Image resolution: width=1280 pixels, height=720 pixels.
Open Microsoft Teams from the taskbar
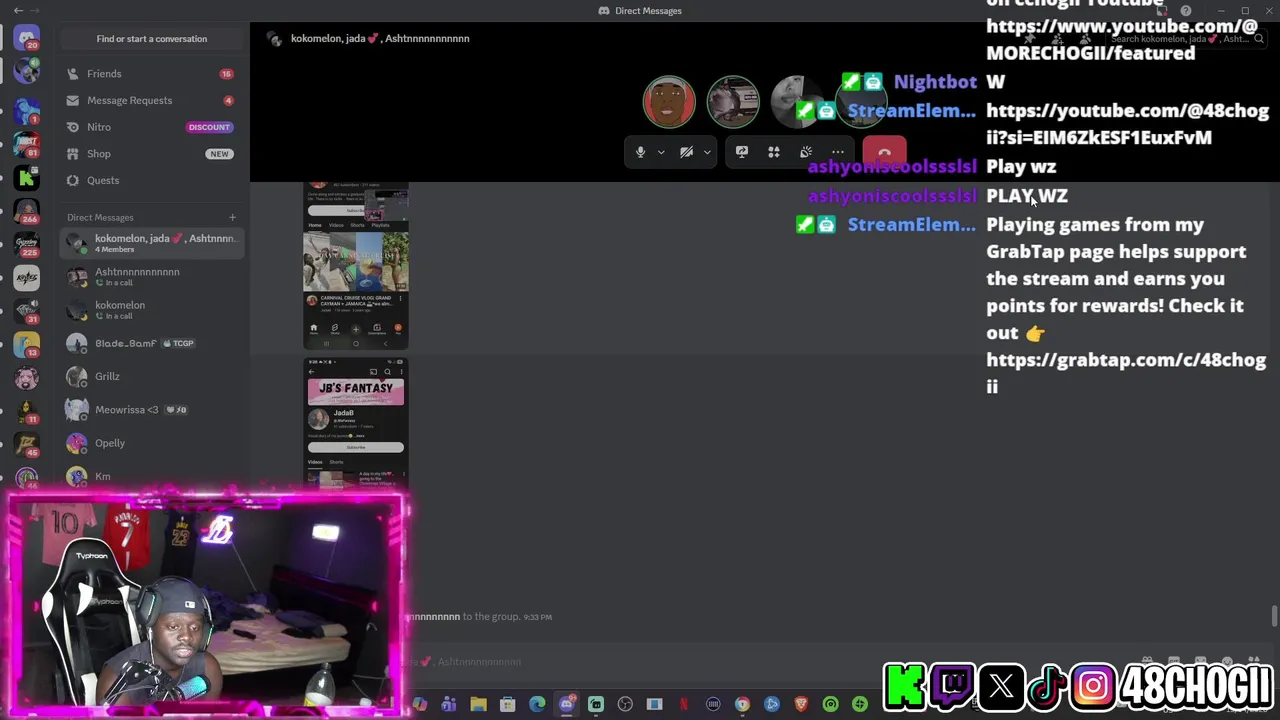tap(449, 705)
